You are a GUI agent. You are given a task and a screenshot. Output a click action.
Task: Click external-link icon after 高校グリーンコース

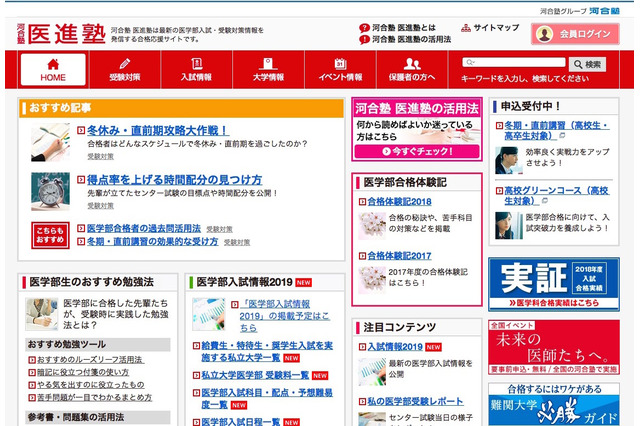[x=545, y=201]
